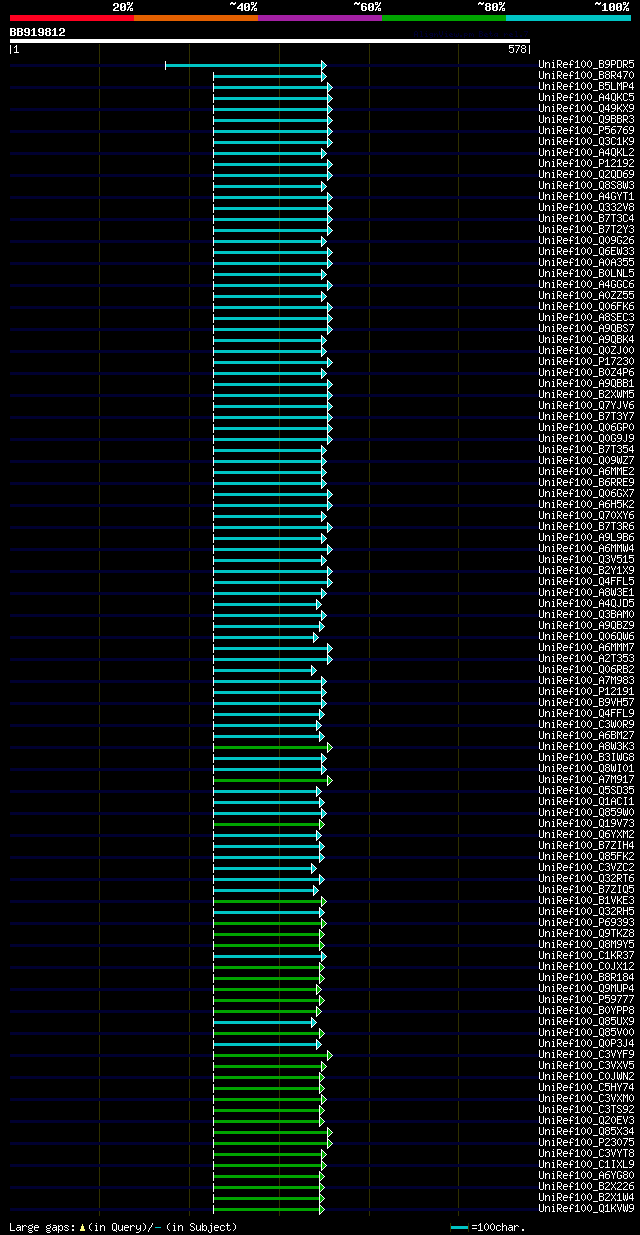
Task: Select the label UniRef100_C3W0R9
Action: (x=586, y=724)
